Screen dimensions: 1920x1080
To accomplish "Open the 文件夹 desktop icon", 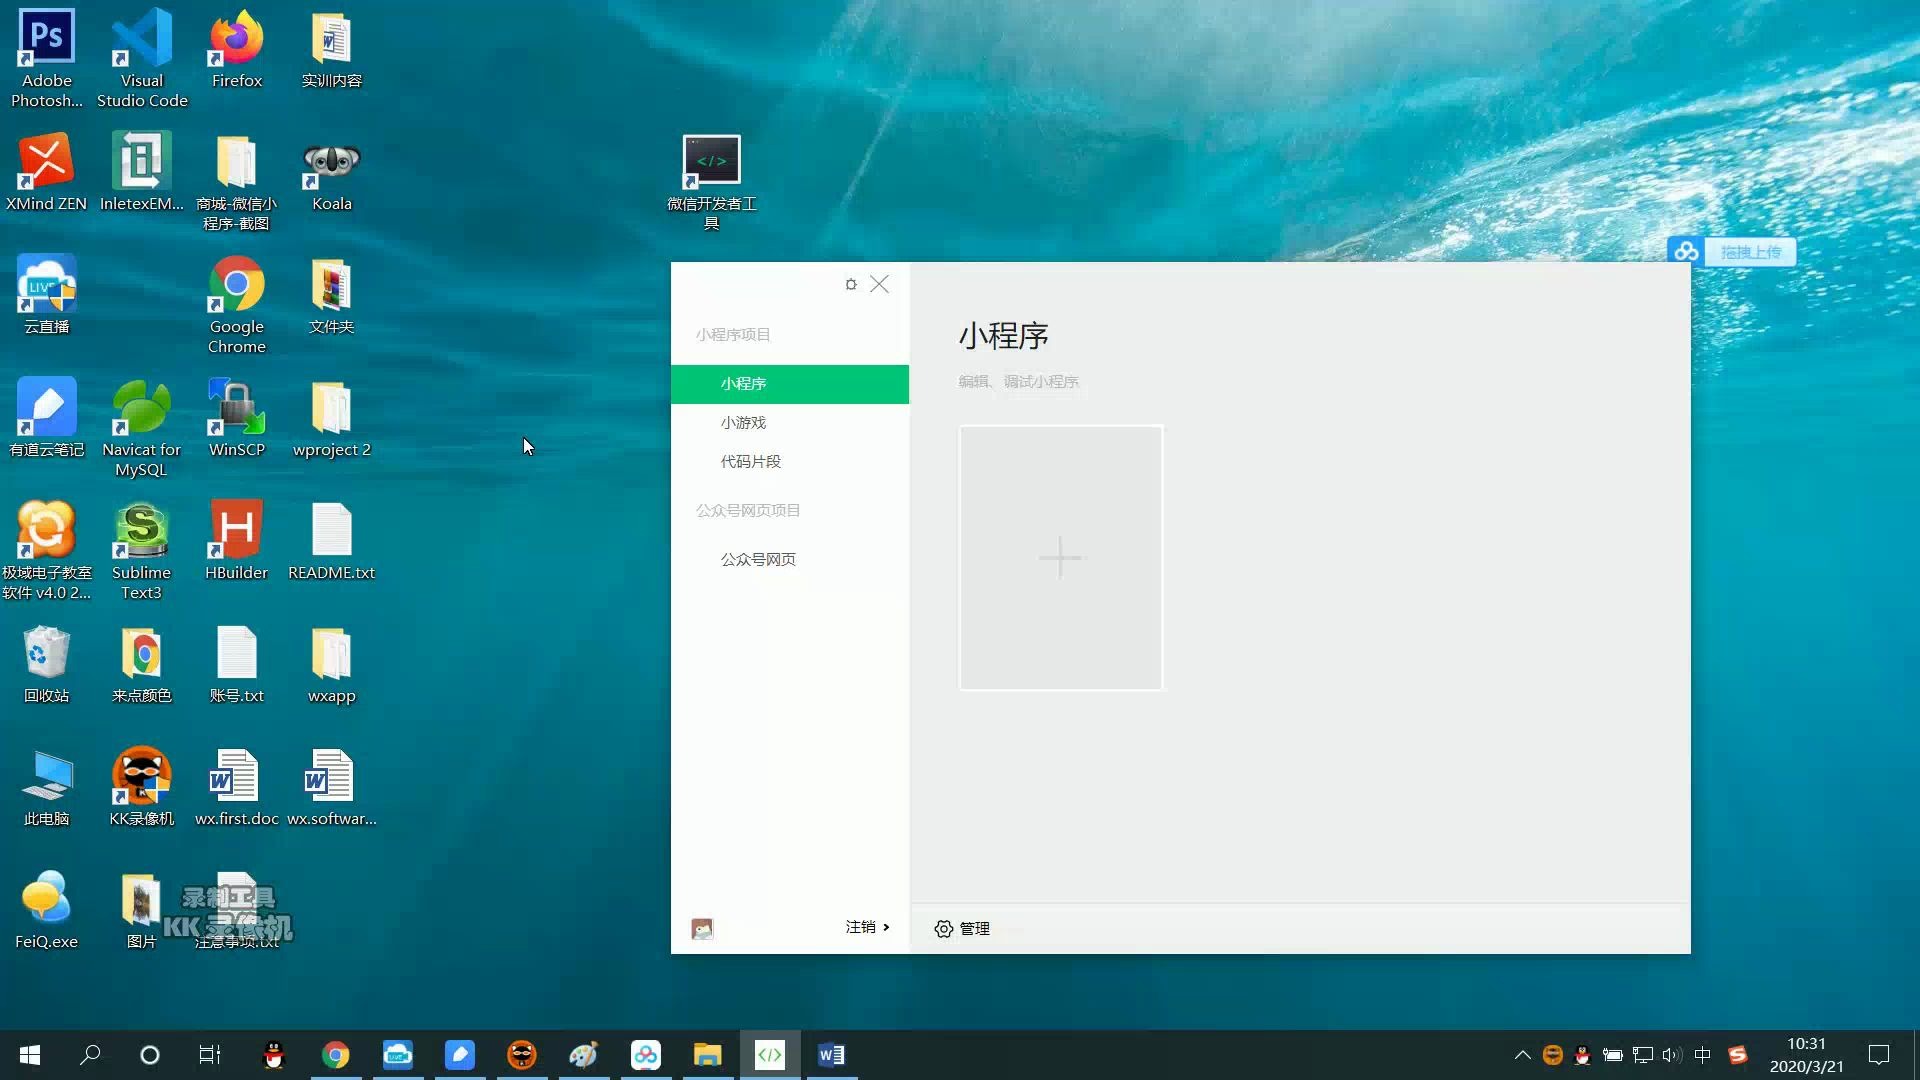I will [331, 296].
